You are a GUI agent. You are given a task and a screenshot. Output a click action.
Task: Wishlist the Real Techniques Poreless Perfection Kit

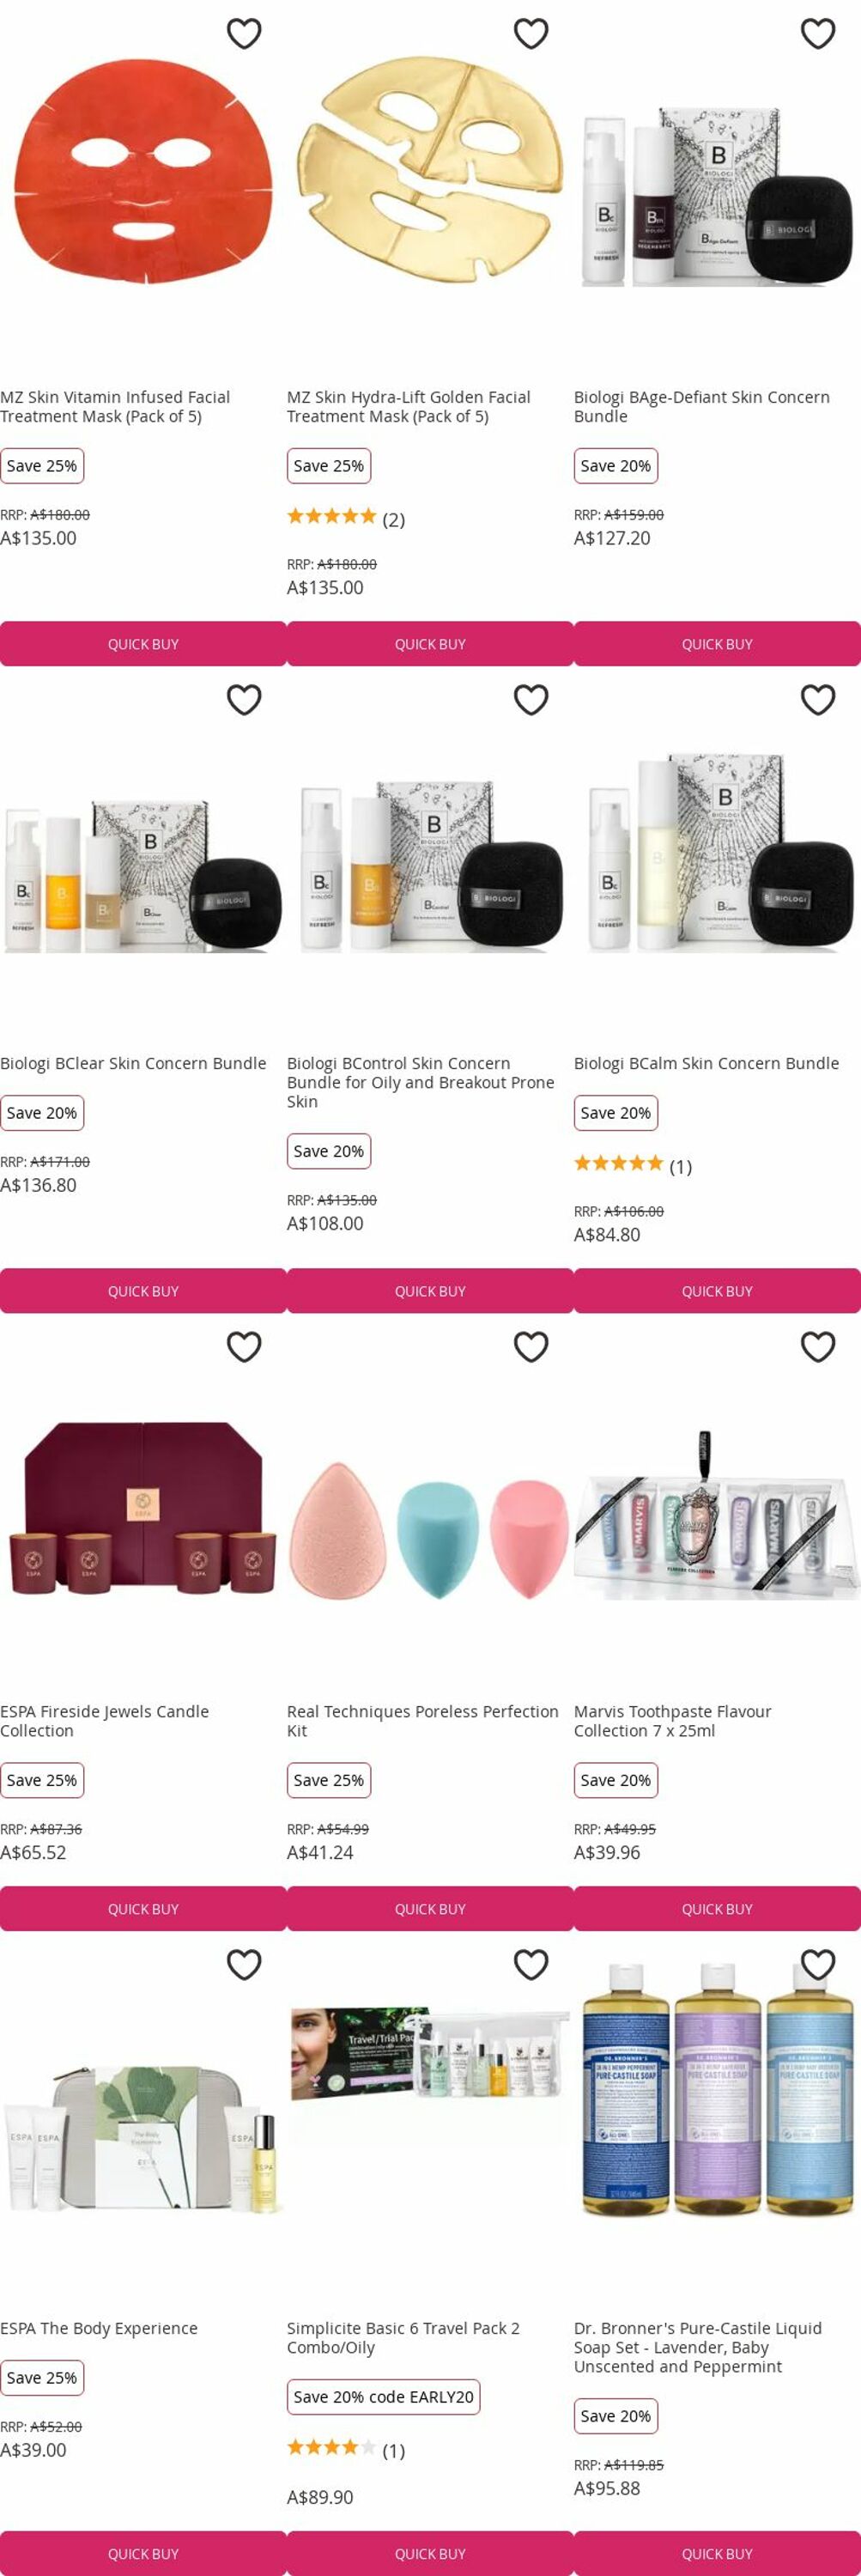pyautogui.click(x=531, y=1347)
